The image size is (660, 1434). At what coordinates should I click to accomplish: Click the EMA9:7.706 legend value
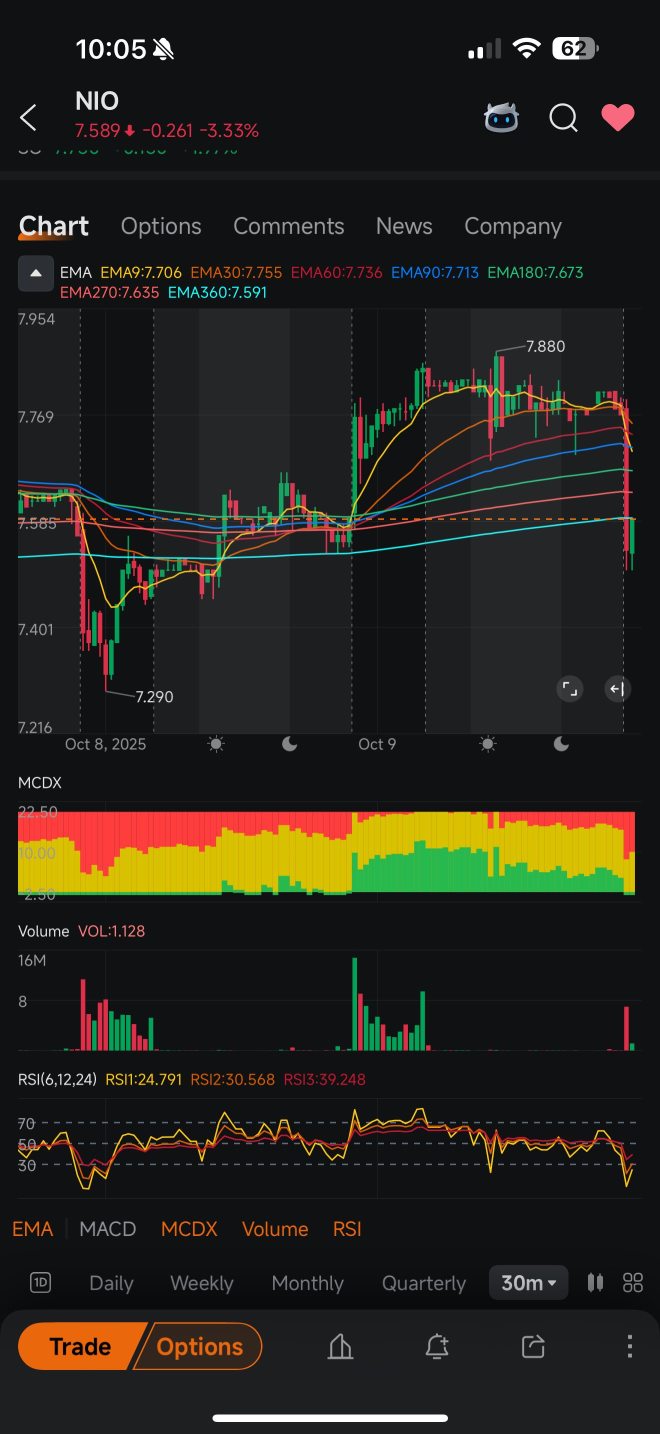point(141,272)
